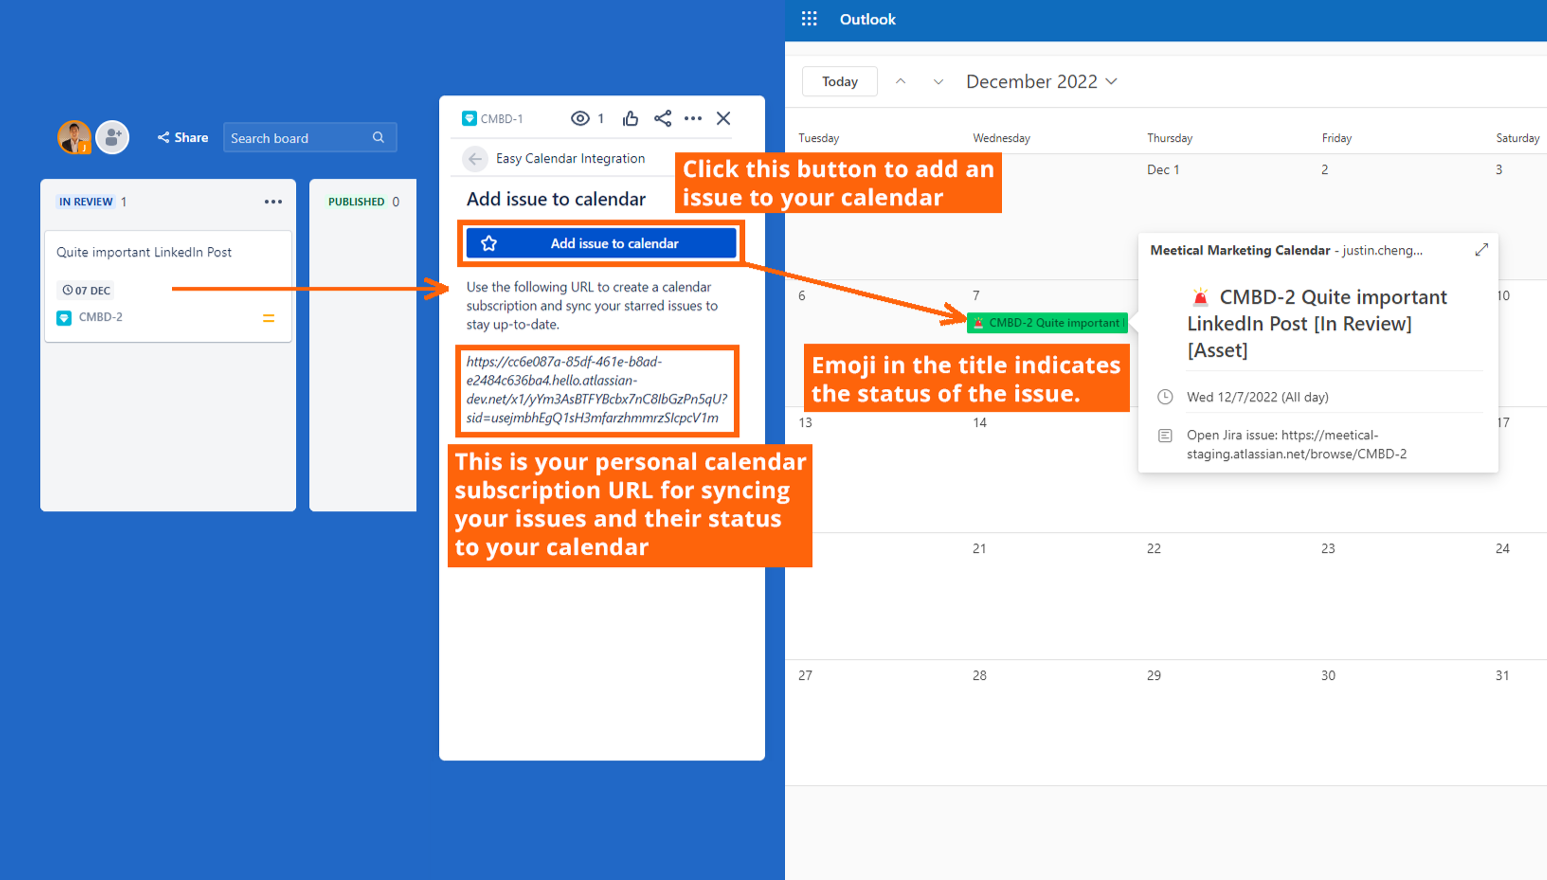Open more actions menu in issue panel
This screenshot has height=880, width=1547.
pyautogui.click(x=693, y=118)
